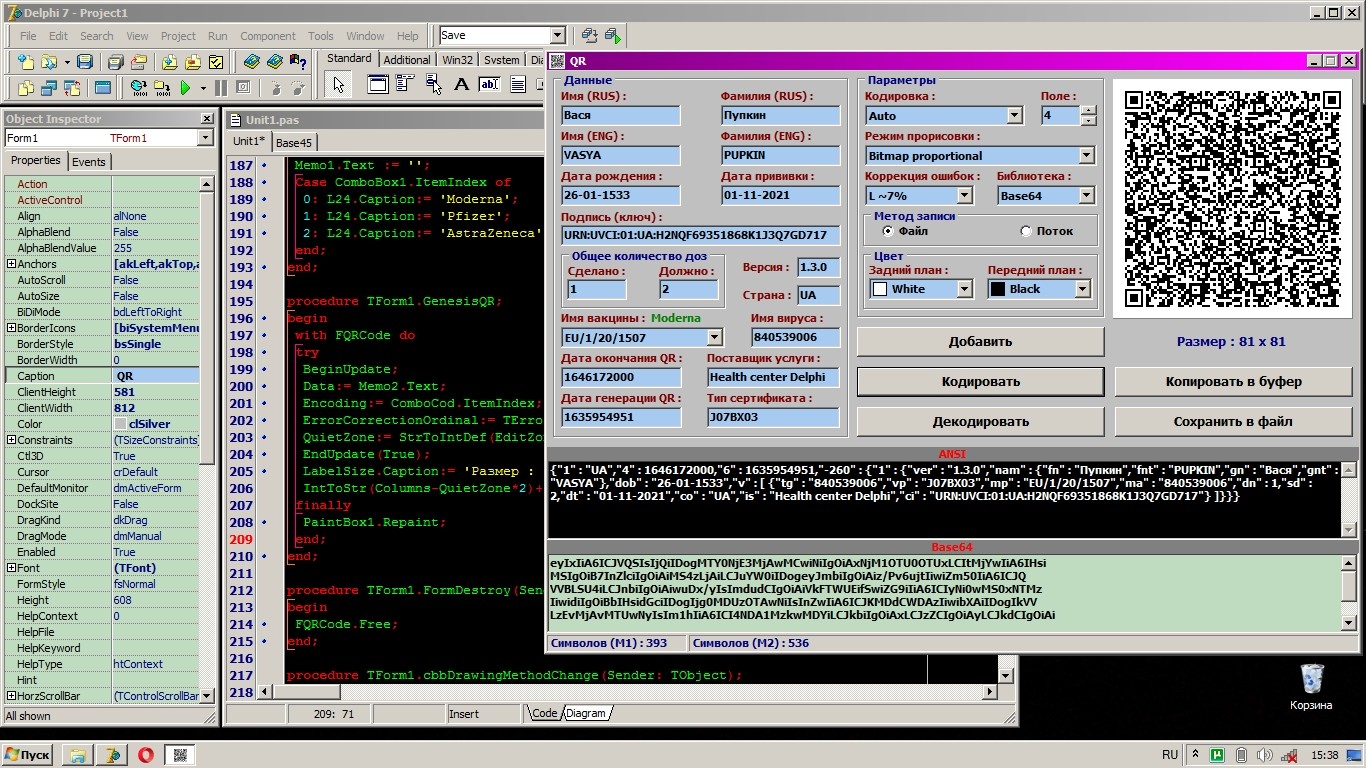
Task: Select the MainMenu component icon
Action: tap(405, 85)
